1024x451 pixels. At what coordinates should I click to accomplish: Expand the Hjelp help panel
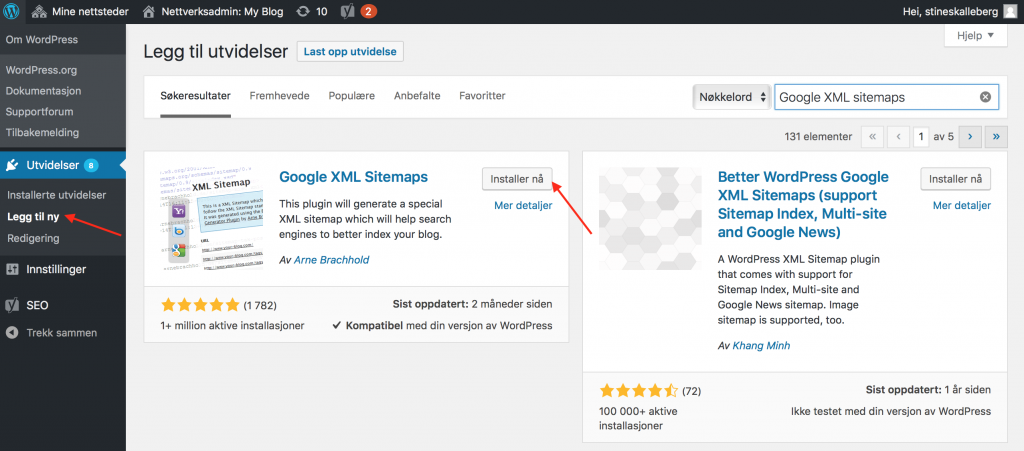[976, 36]
